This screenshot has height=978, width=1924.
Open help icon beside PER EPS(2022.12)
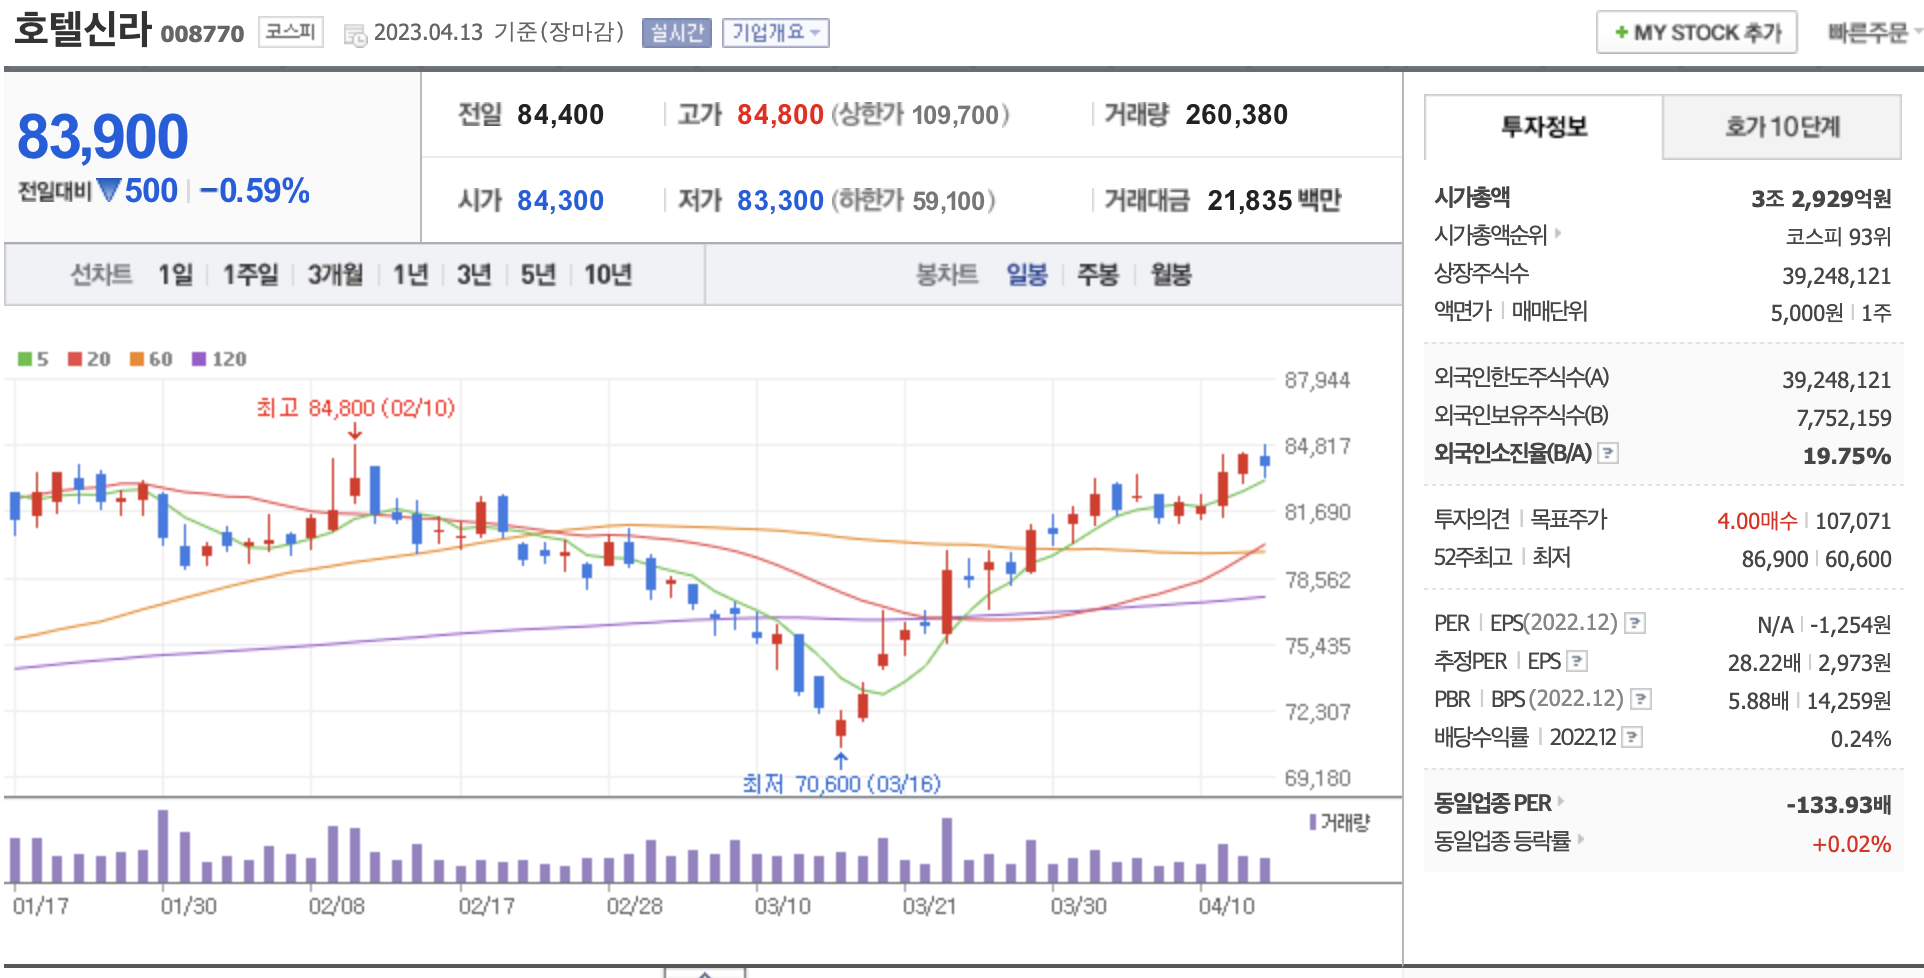[x=1634, y=623]
